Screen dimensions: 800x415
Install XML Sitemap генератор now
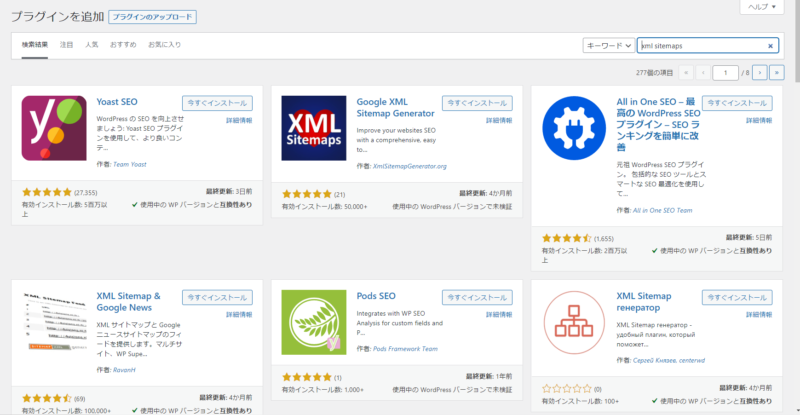[737, 297]
